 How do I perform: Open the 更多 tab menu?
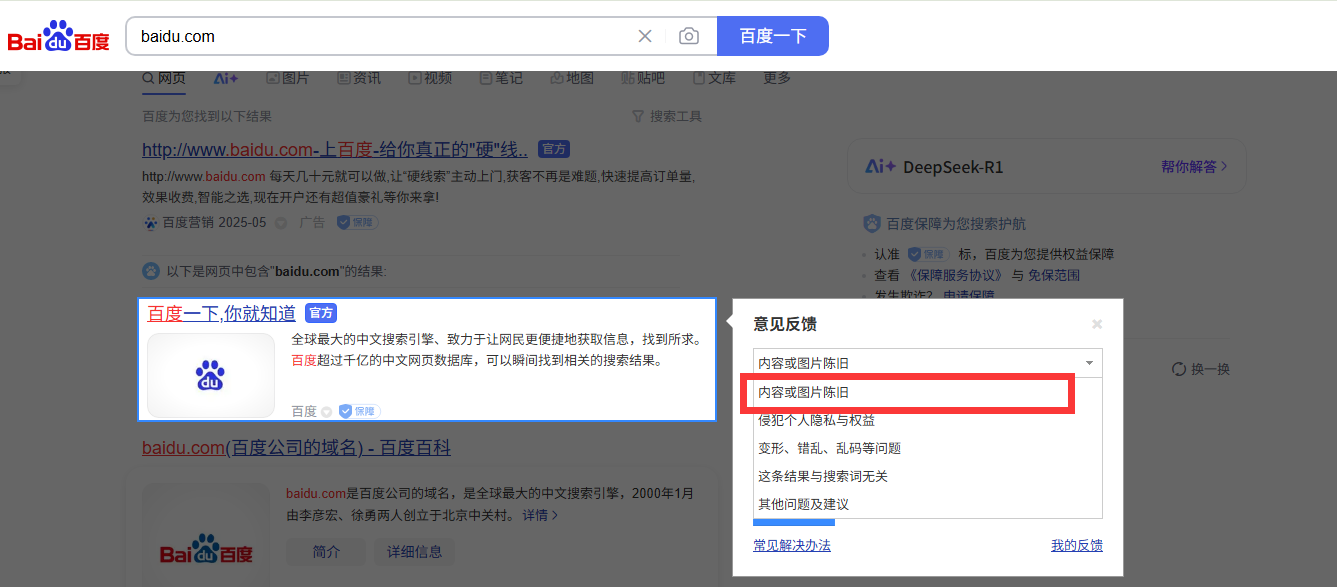click(x=777, y=78)
